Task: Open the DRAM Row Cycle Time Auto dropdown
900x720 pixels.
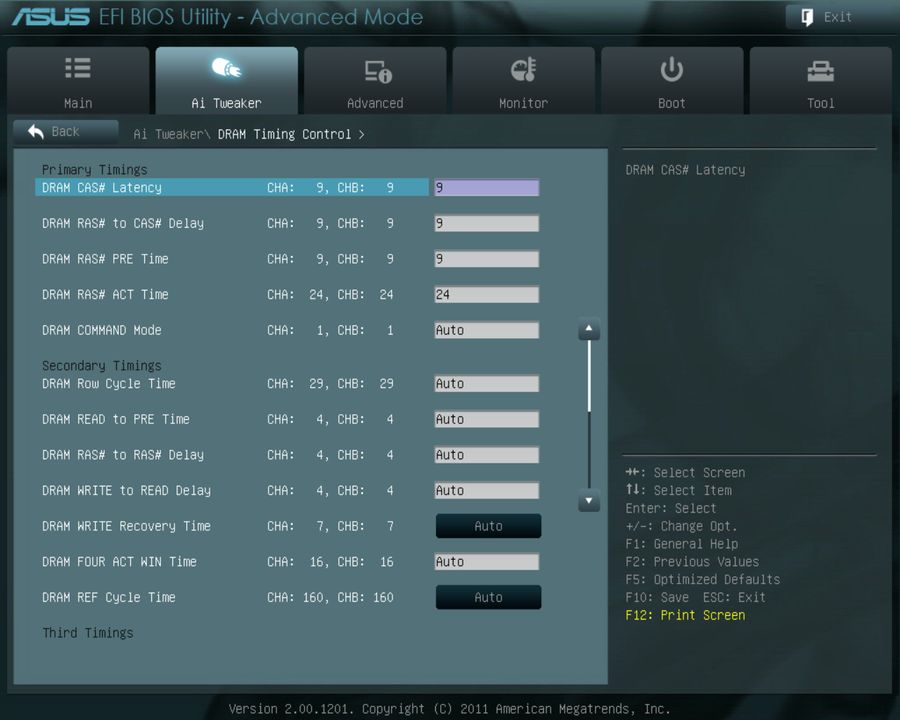Action: 486,383
